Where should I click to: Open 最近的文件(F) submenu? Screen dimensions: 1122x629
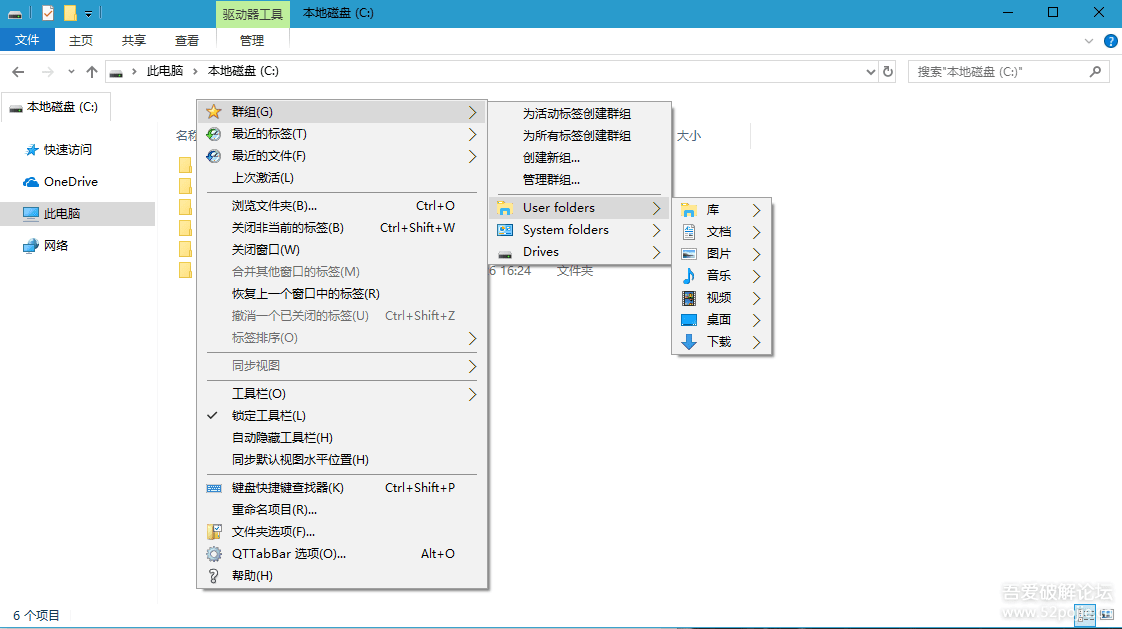click(342, 156)
